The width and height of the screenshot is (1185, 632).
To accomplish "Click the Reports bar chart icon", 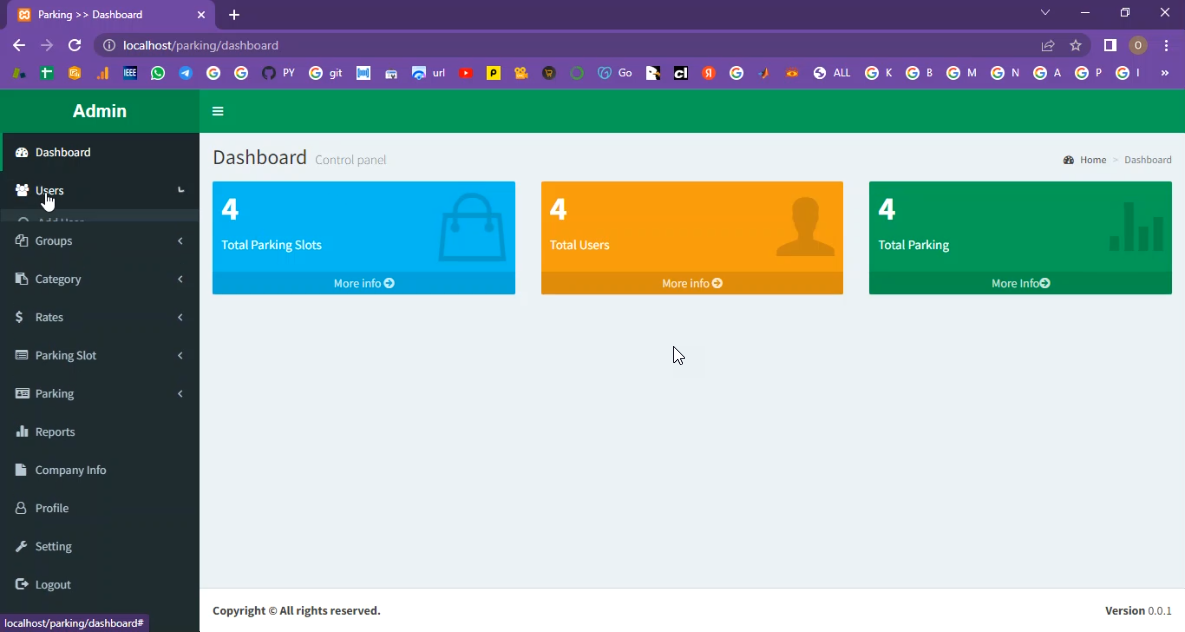I will click(22, 432).
